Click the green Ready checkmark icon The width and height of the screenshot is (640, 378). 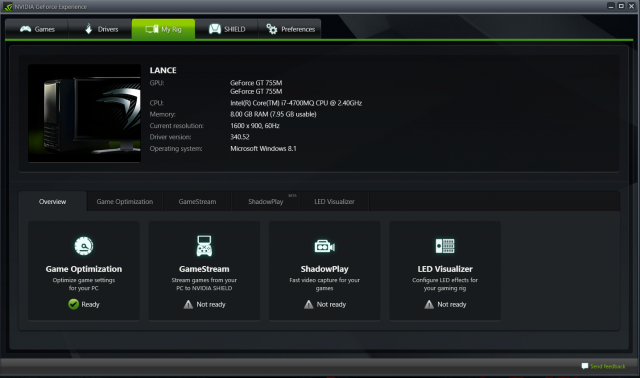click(73, 304)
